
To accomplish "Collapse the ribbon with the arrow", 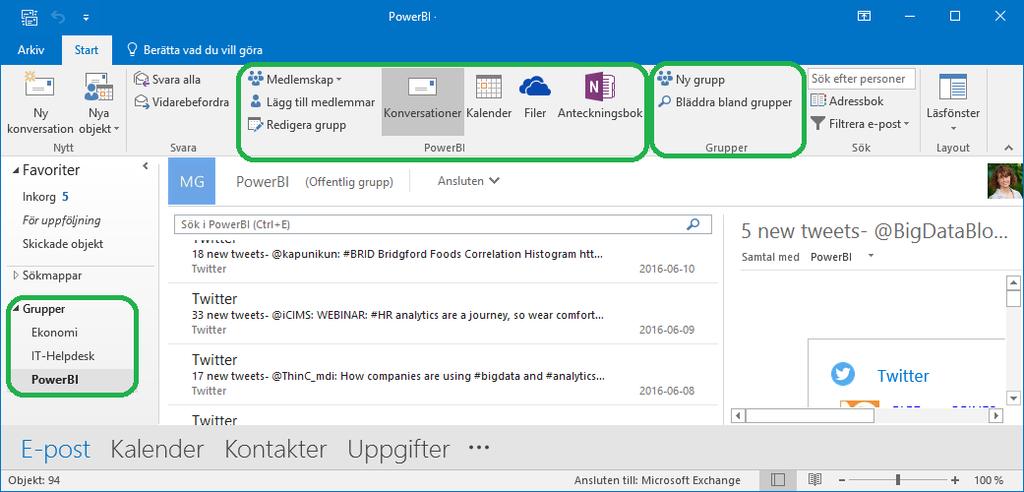I will pos(1009,148).
